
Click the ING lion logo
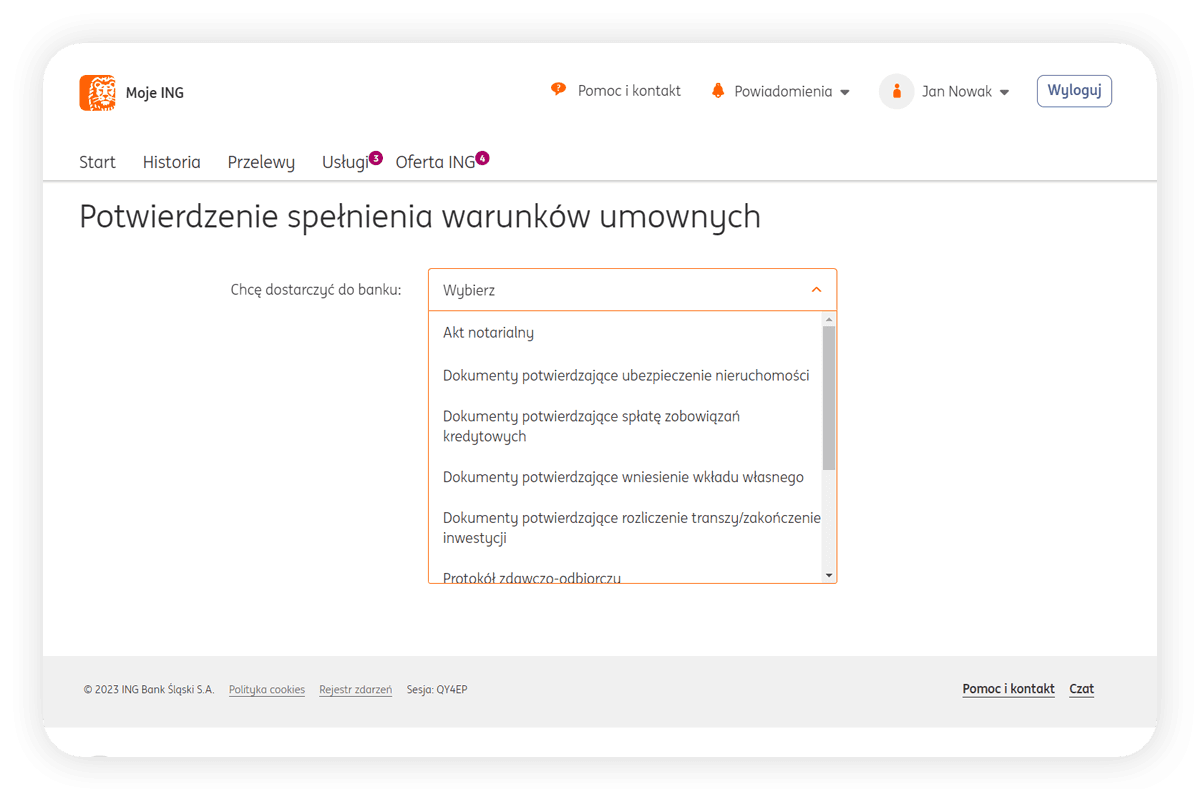point(97,93)
